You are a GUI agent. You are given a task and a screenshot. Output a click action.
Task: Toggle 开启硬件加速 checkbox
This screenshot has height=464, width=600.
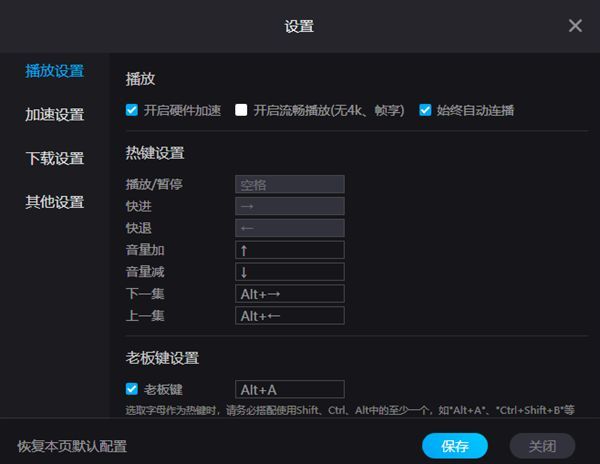[x=132, y=110]
